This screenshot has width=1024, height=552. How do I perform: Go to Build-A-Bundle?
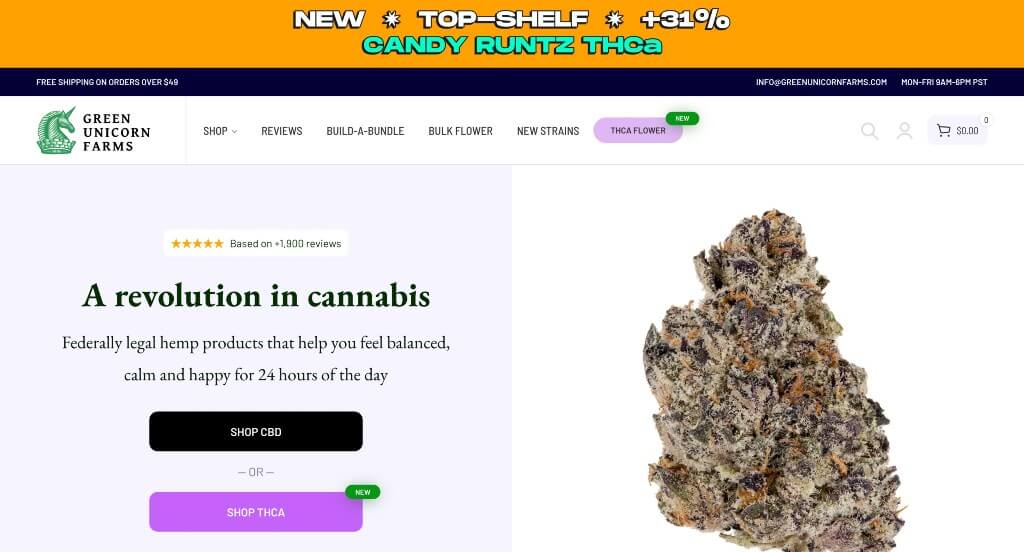(365, 131)
